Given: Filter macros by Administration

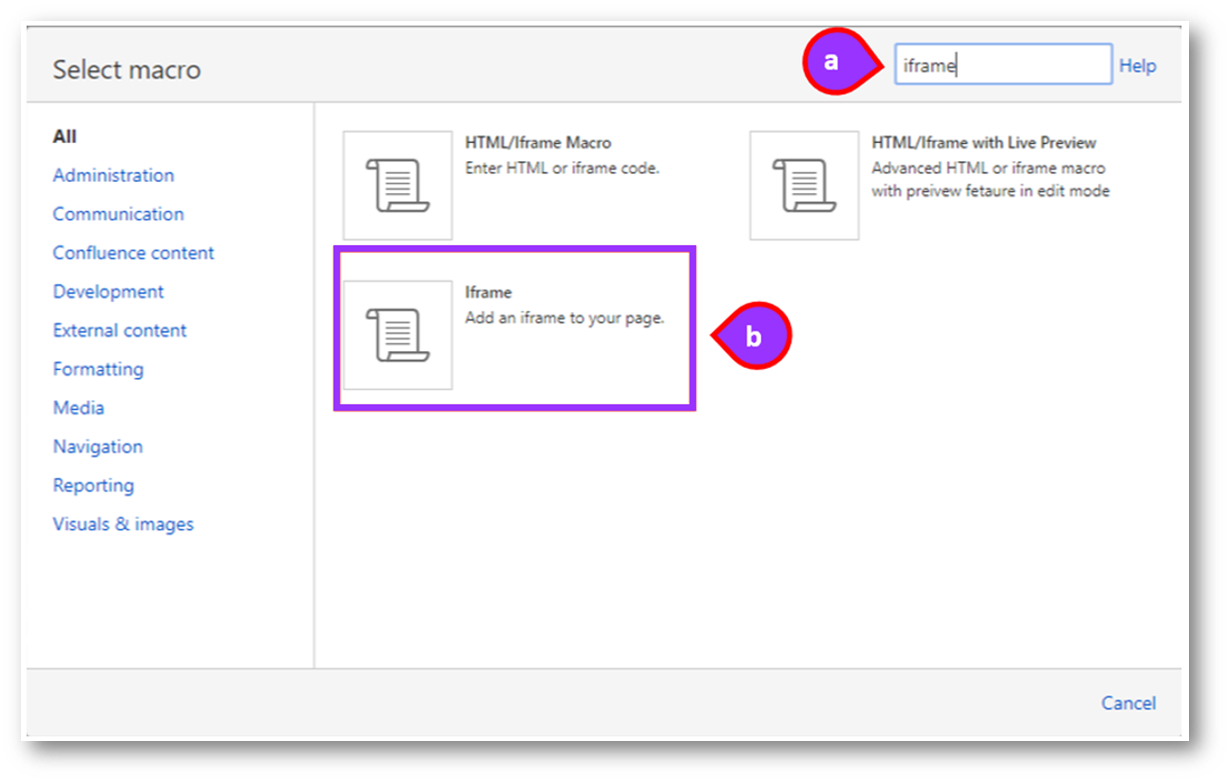Looking at the screenshot, I should click(113, 175).
